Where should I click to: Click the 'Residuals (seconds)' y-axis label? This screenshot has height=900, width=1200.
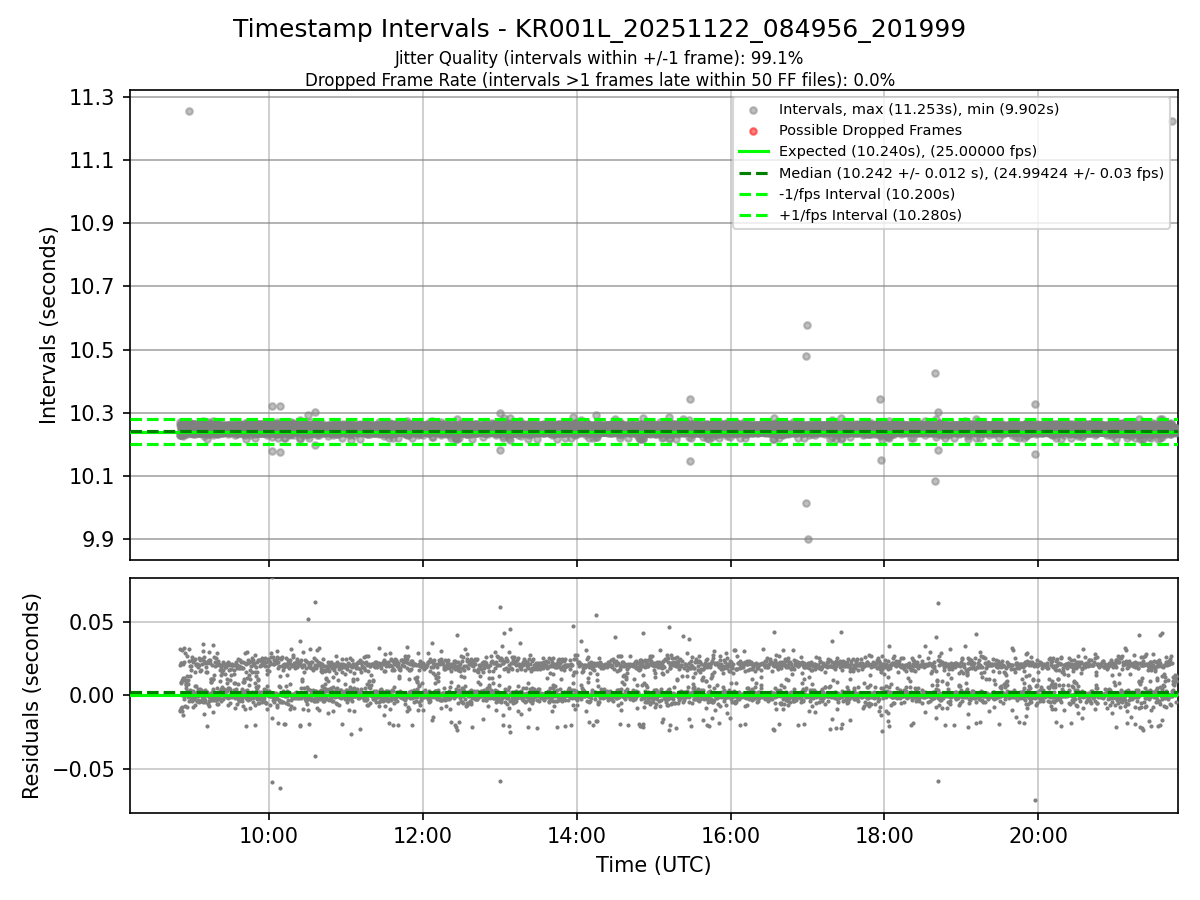(x=31, y=696)
